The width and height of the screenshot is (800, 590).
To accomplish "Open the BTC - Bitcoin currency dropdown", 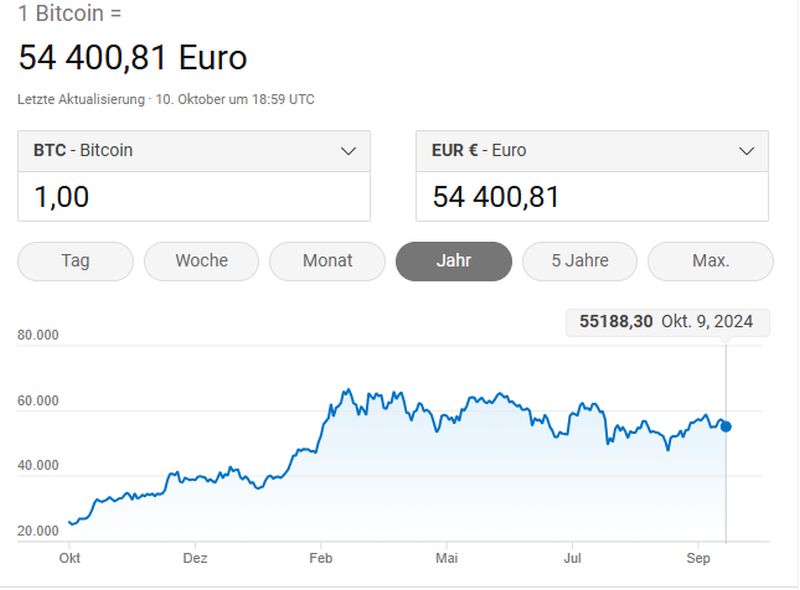I will (x=194, y=151).
